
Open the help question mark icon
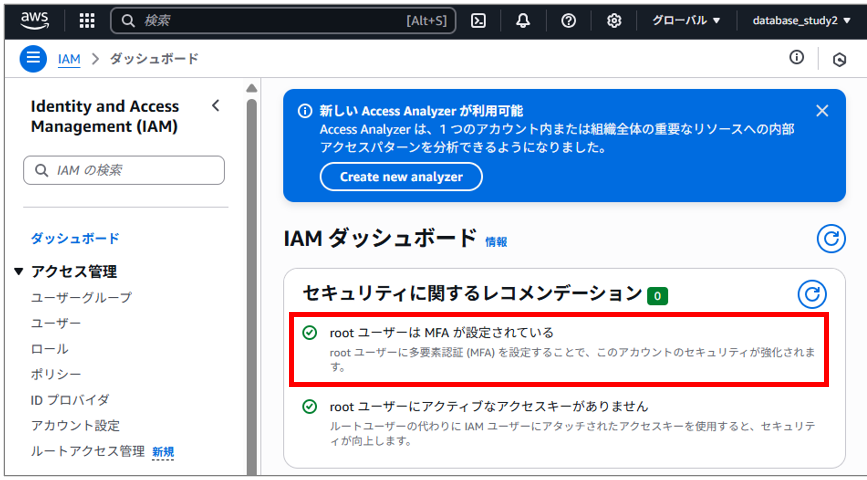[x=568, y=21]
